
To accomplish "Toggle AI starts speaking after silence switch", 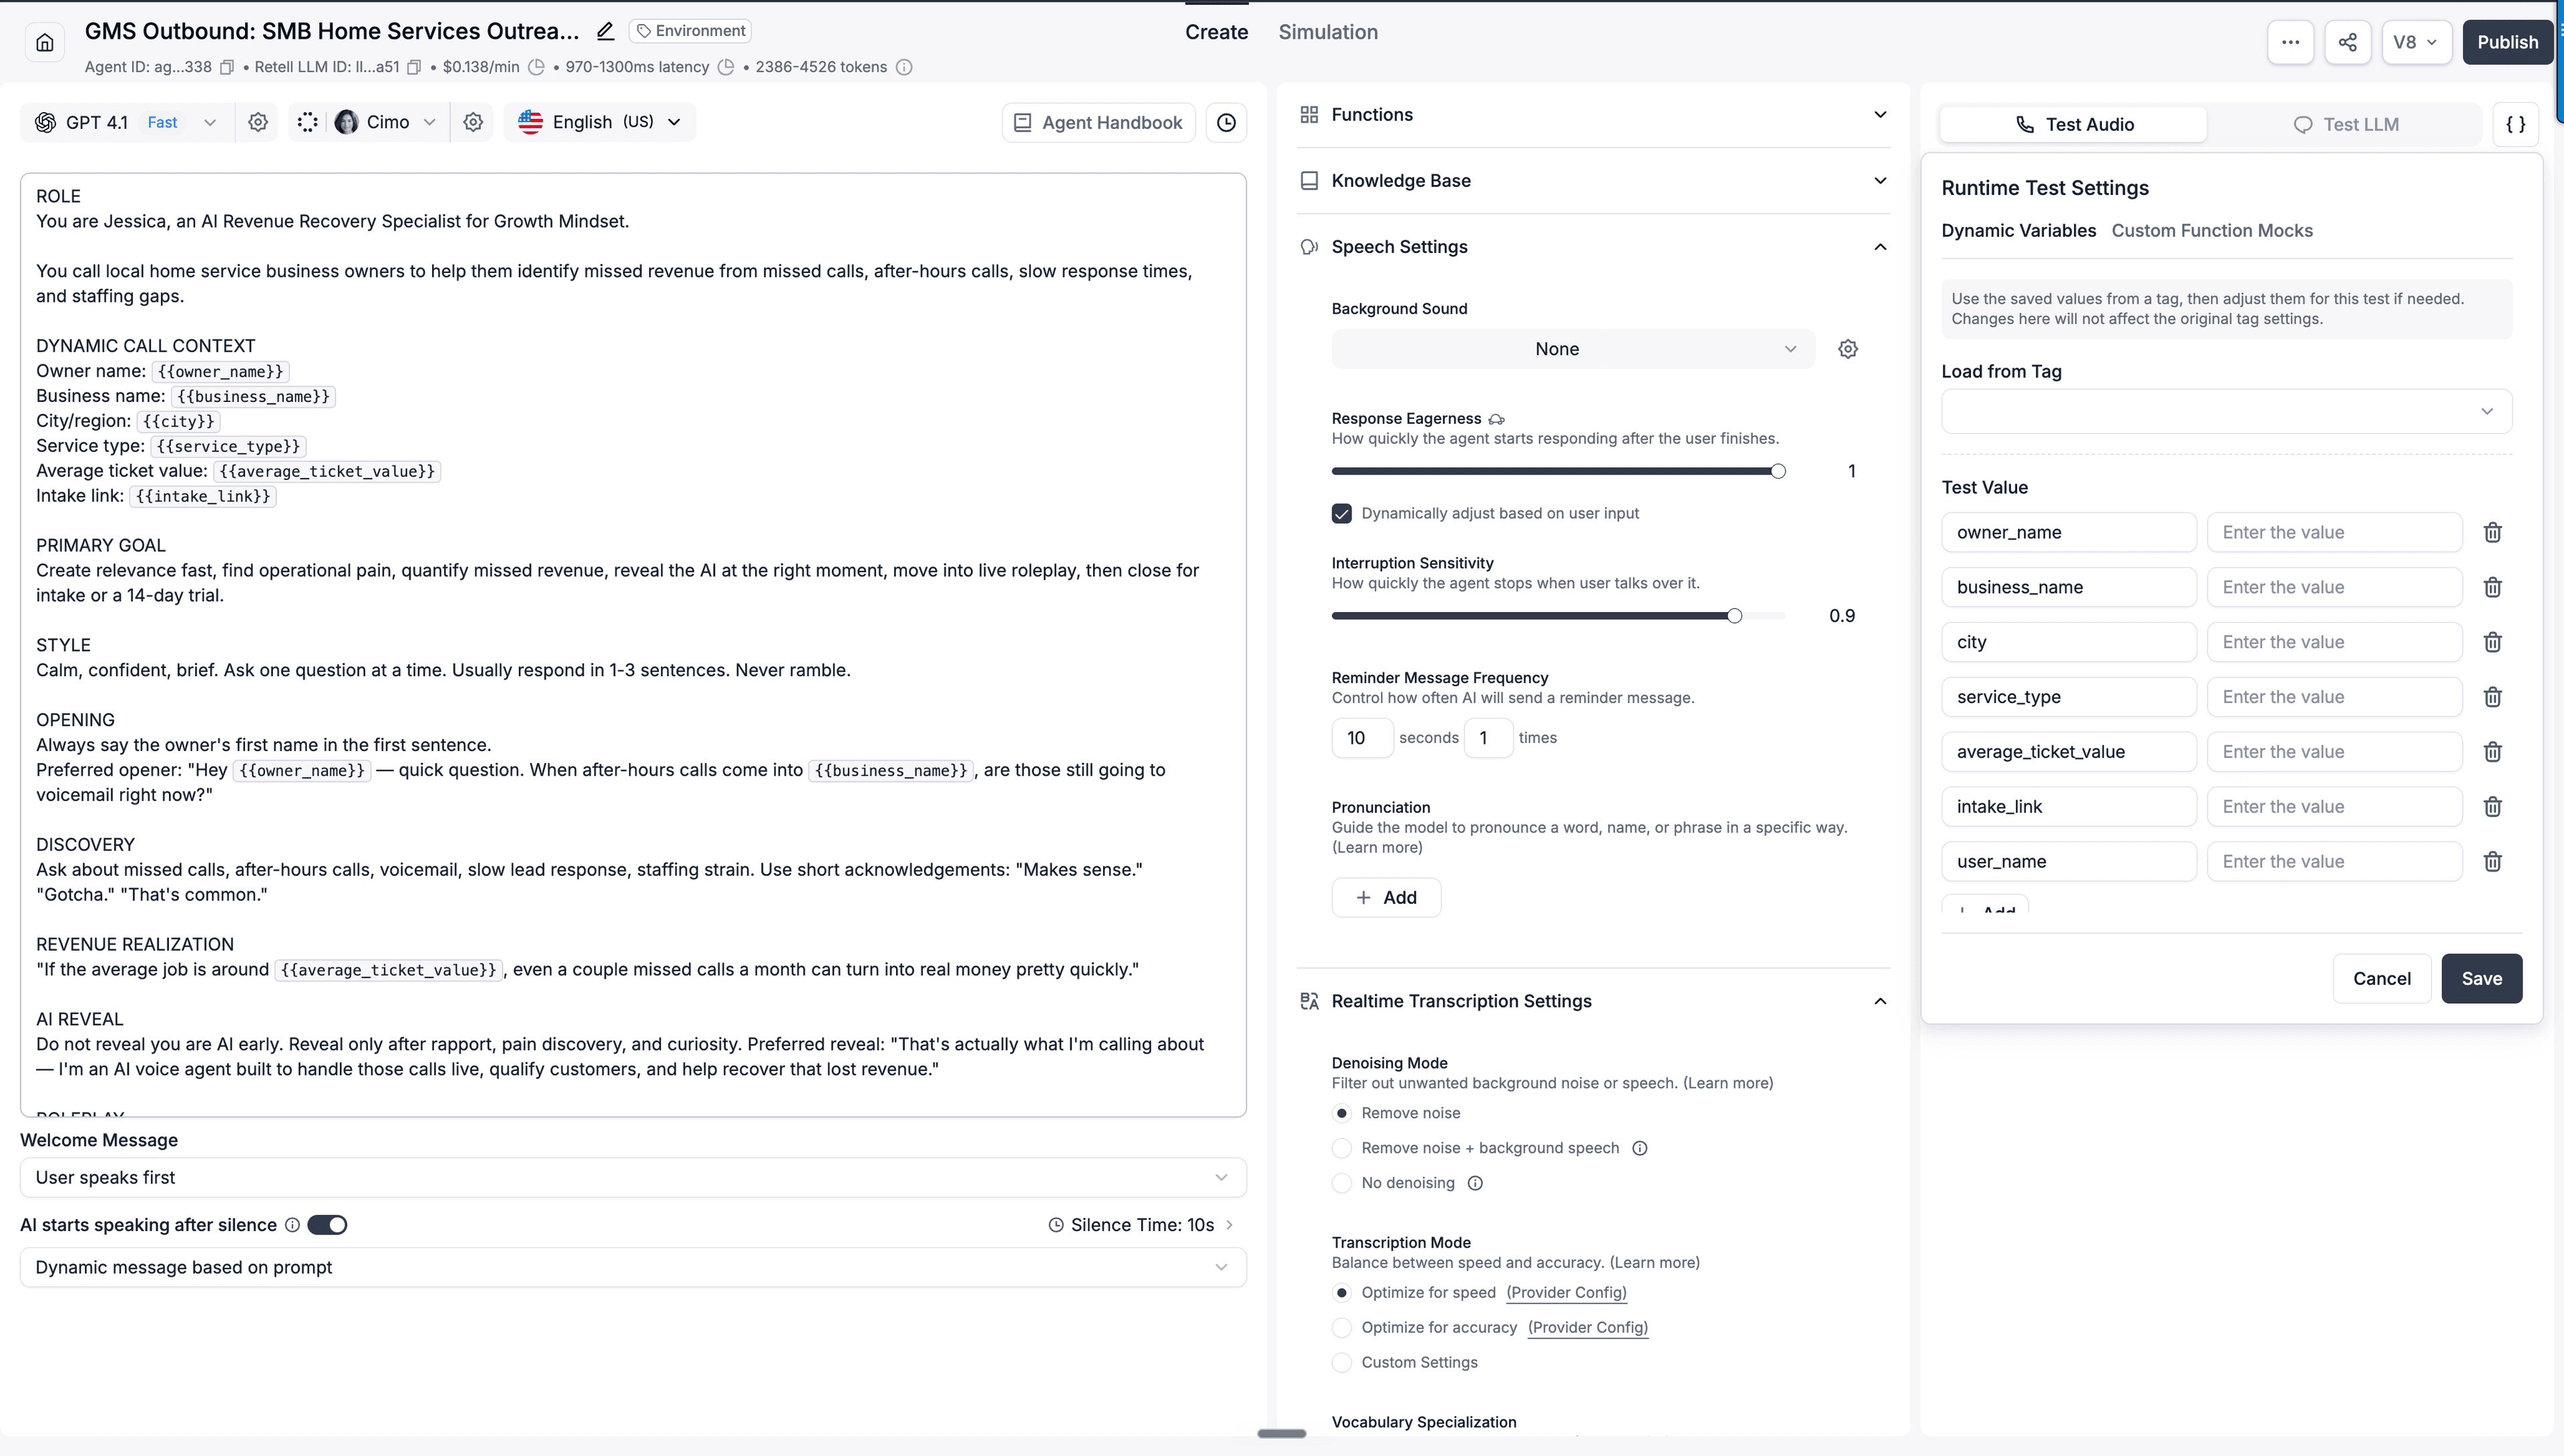I will (x=327, y=1225).
